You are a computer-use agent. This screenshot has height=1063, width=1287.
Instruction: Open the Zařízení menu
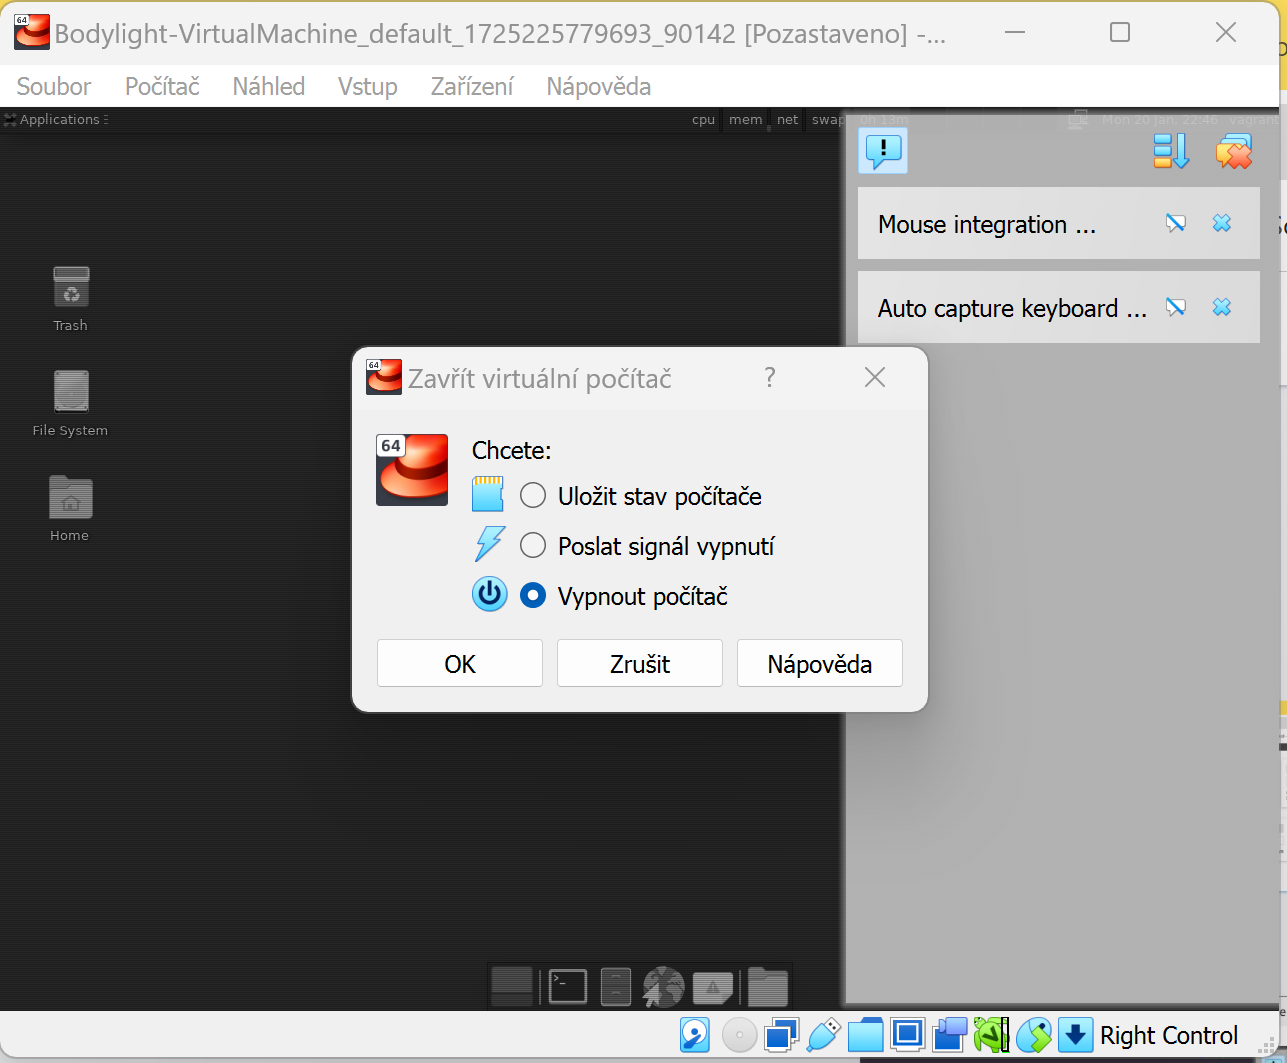[471, 87]
